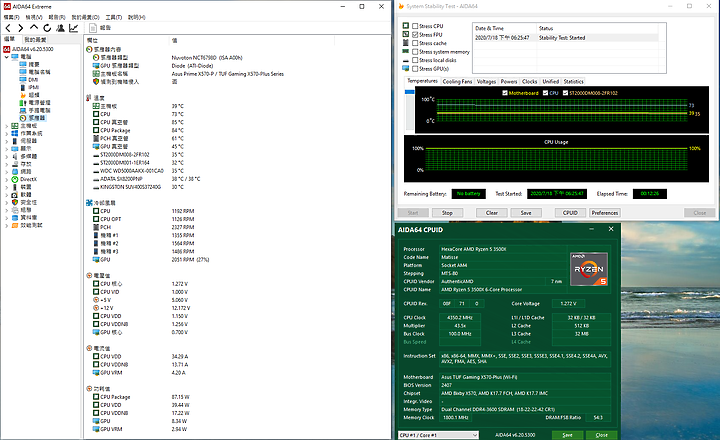Click the thermometer temperature section icon
This screenshot has height=440, width=720.
tap(89, 98)
